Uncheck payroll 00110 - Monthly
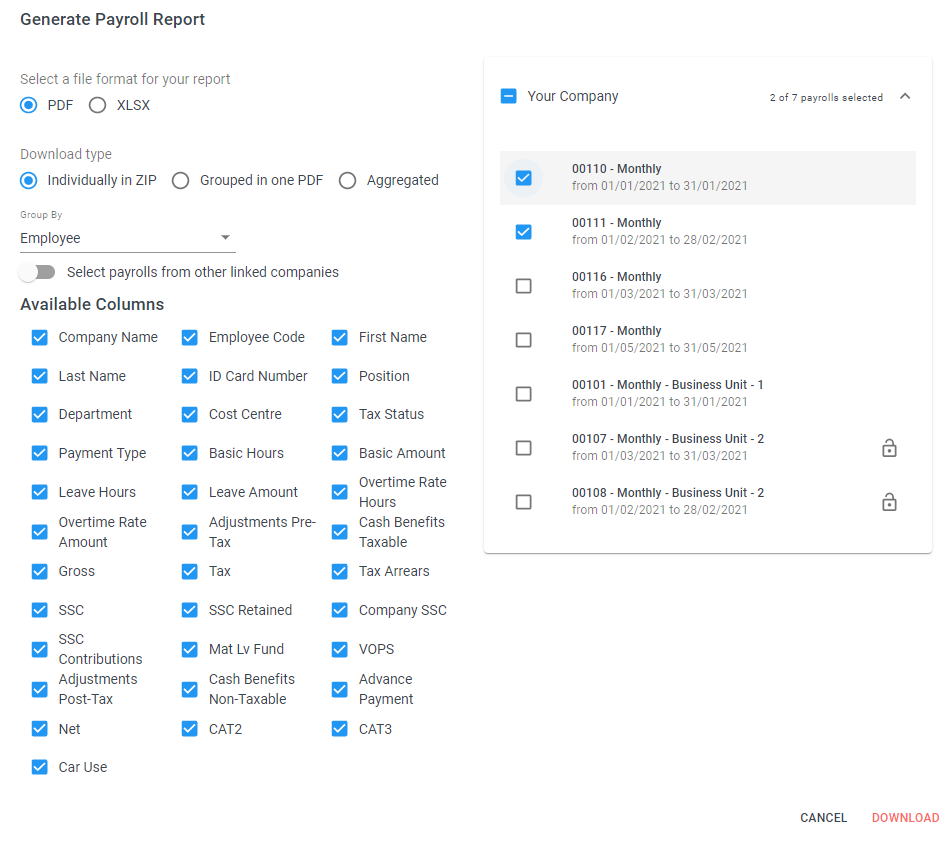947x843 pixels. click(x=523, y=178)
